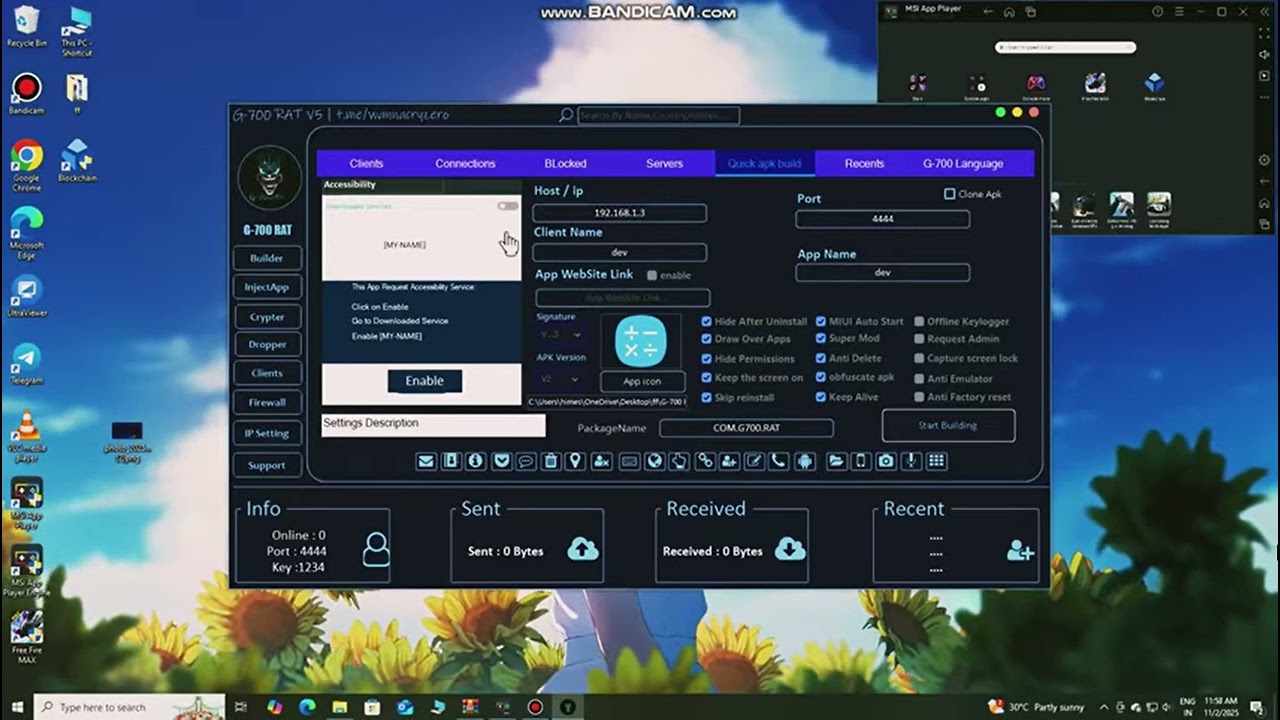
Task: Click the location pin icon
Action: point(575,461)
